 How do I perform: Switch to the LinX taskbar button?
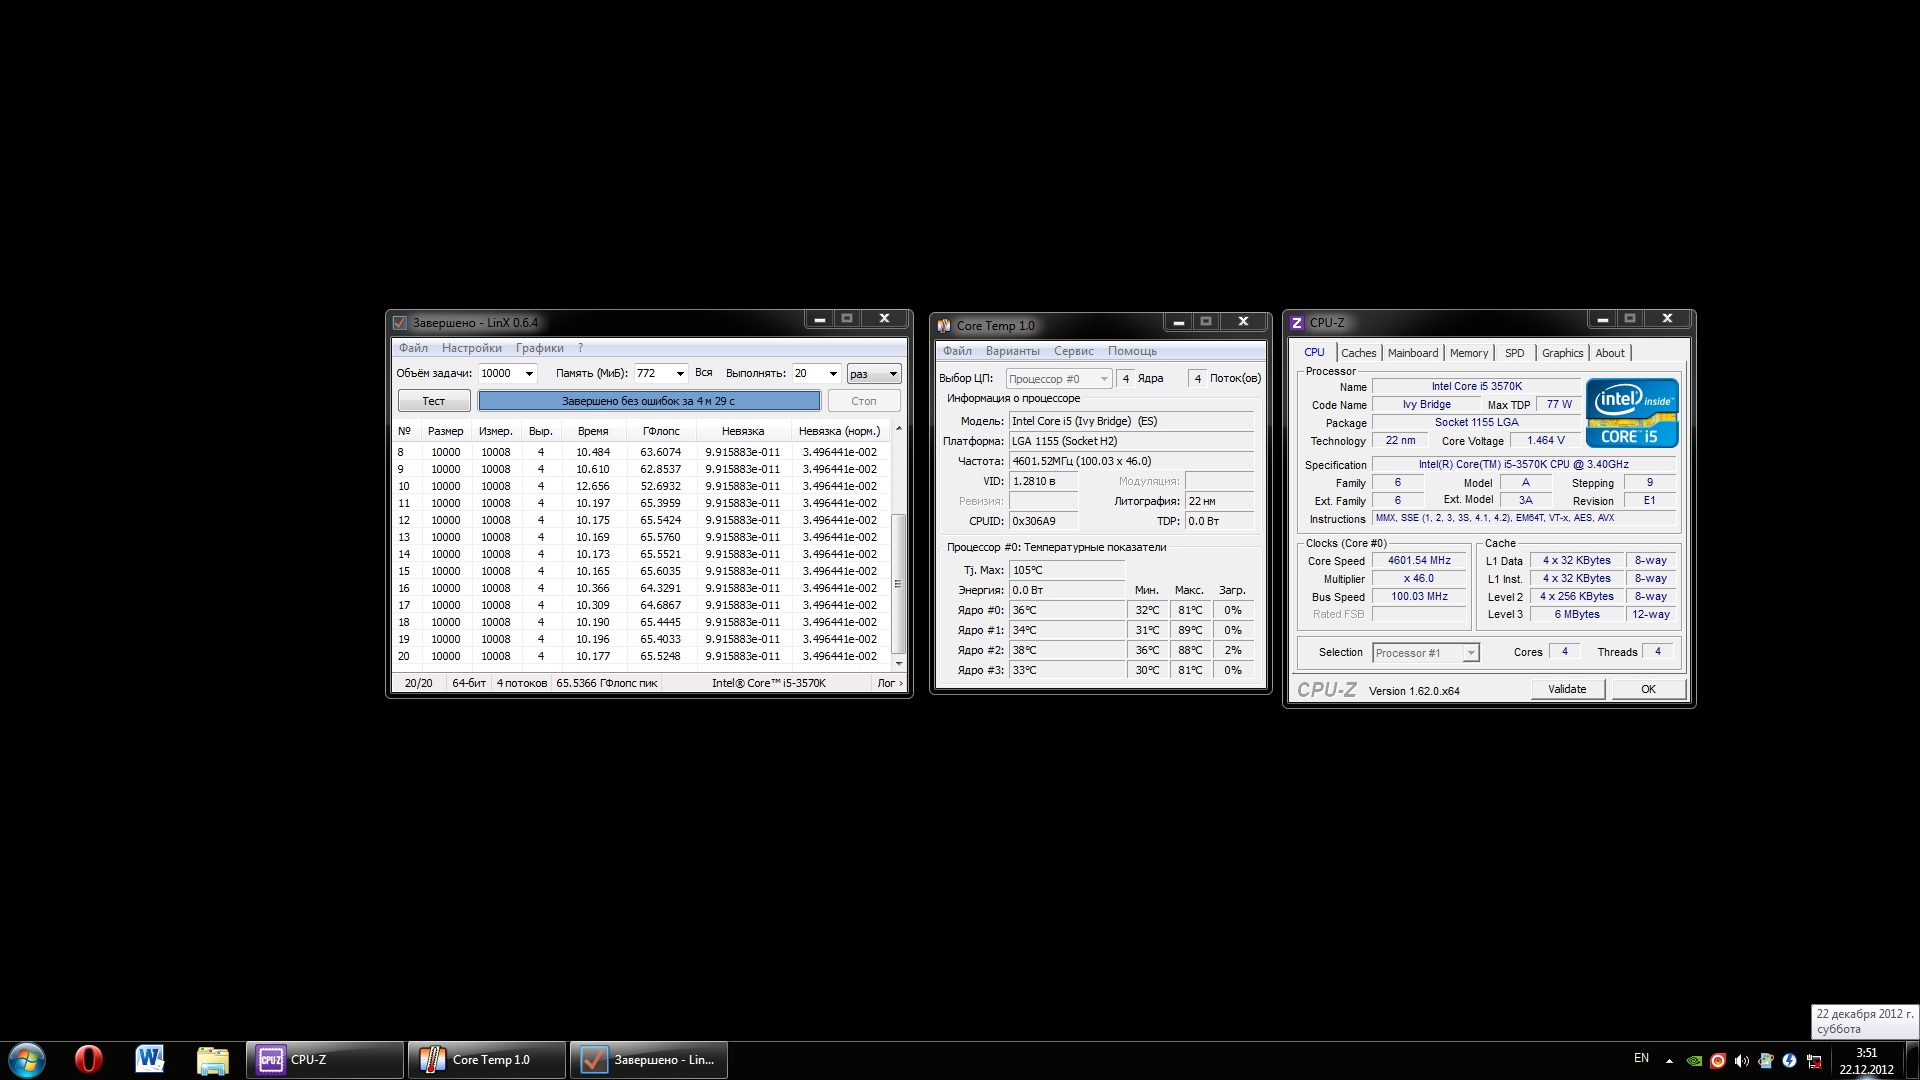click(x=649, y=1060)
